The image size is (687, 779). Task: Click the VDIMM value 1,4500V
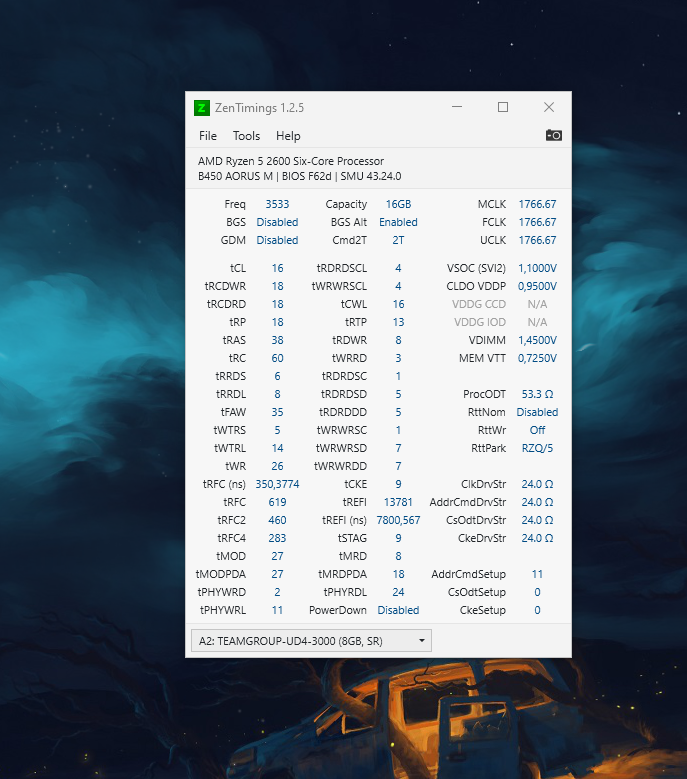537,340
